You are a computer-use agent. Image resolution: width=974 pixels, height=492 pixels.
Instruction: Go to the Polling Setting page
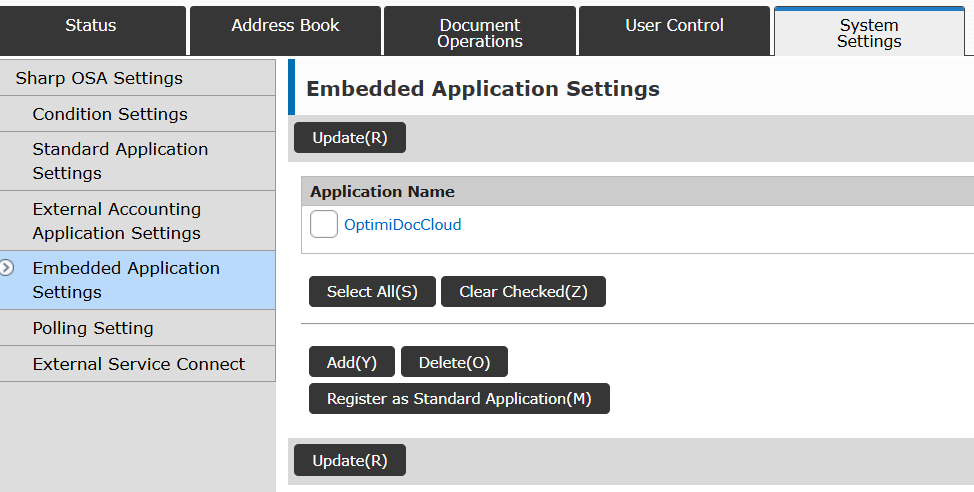click(93, 328)
